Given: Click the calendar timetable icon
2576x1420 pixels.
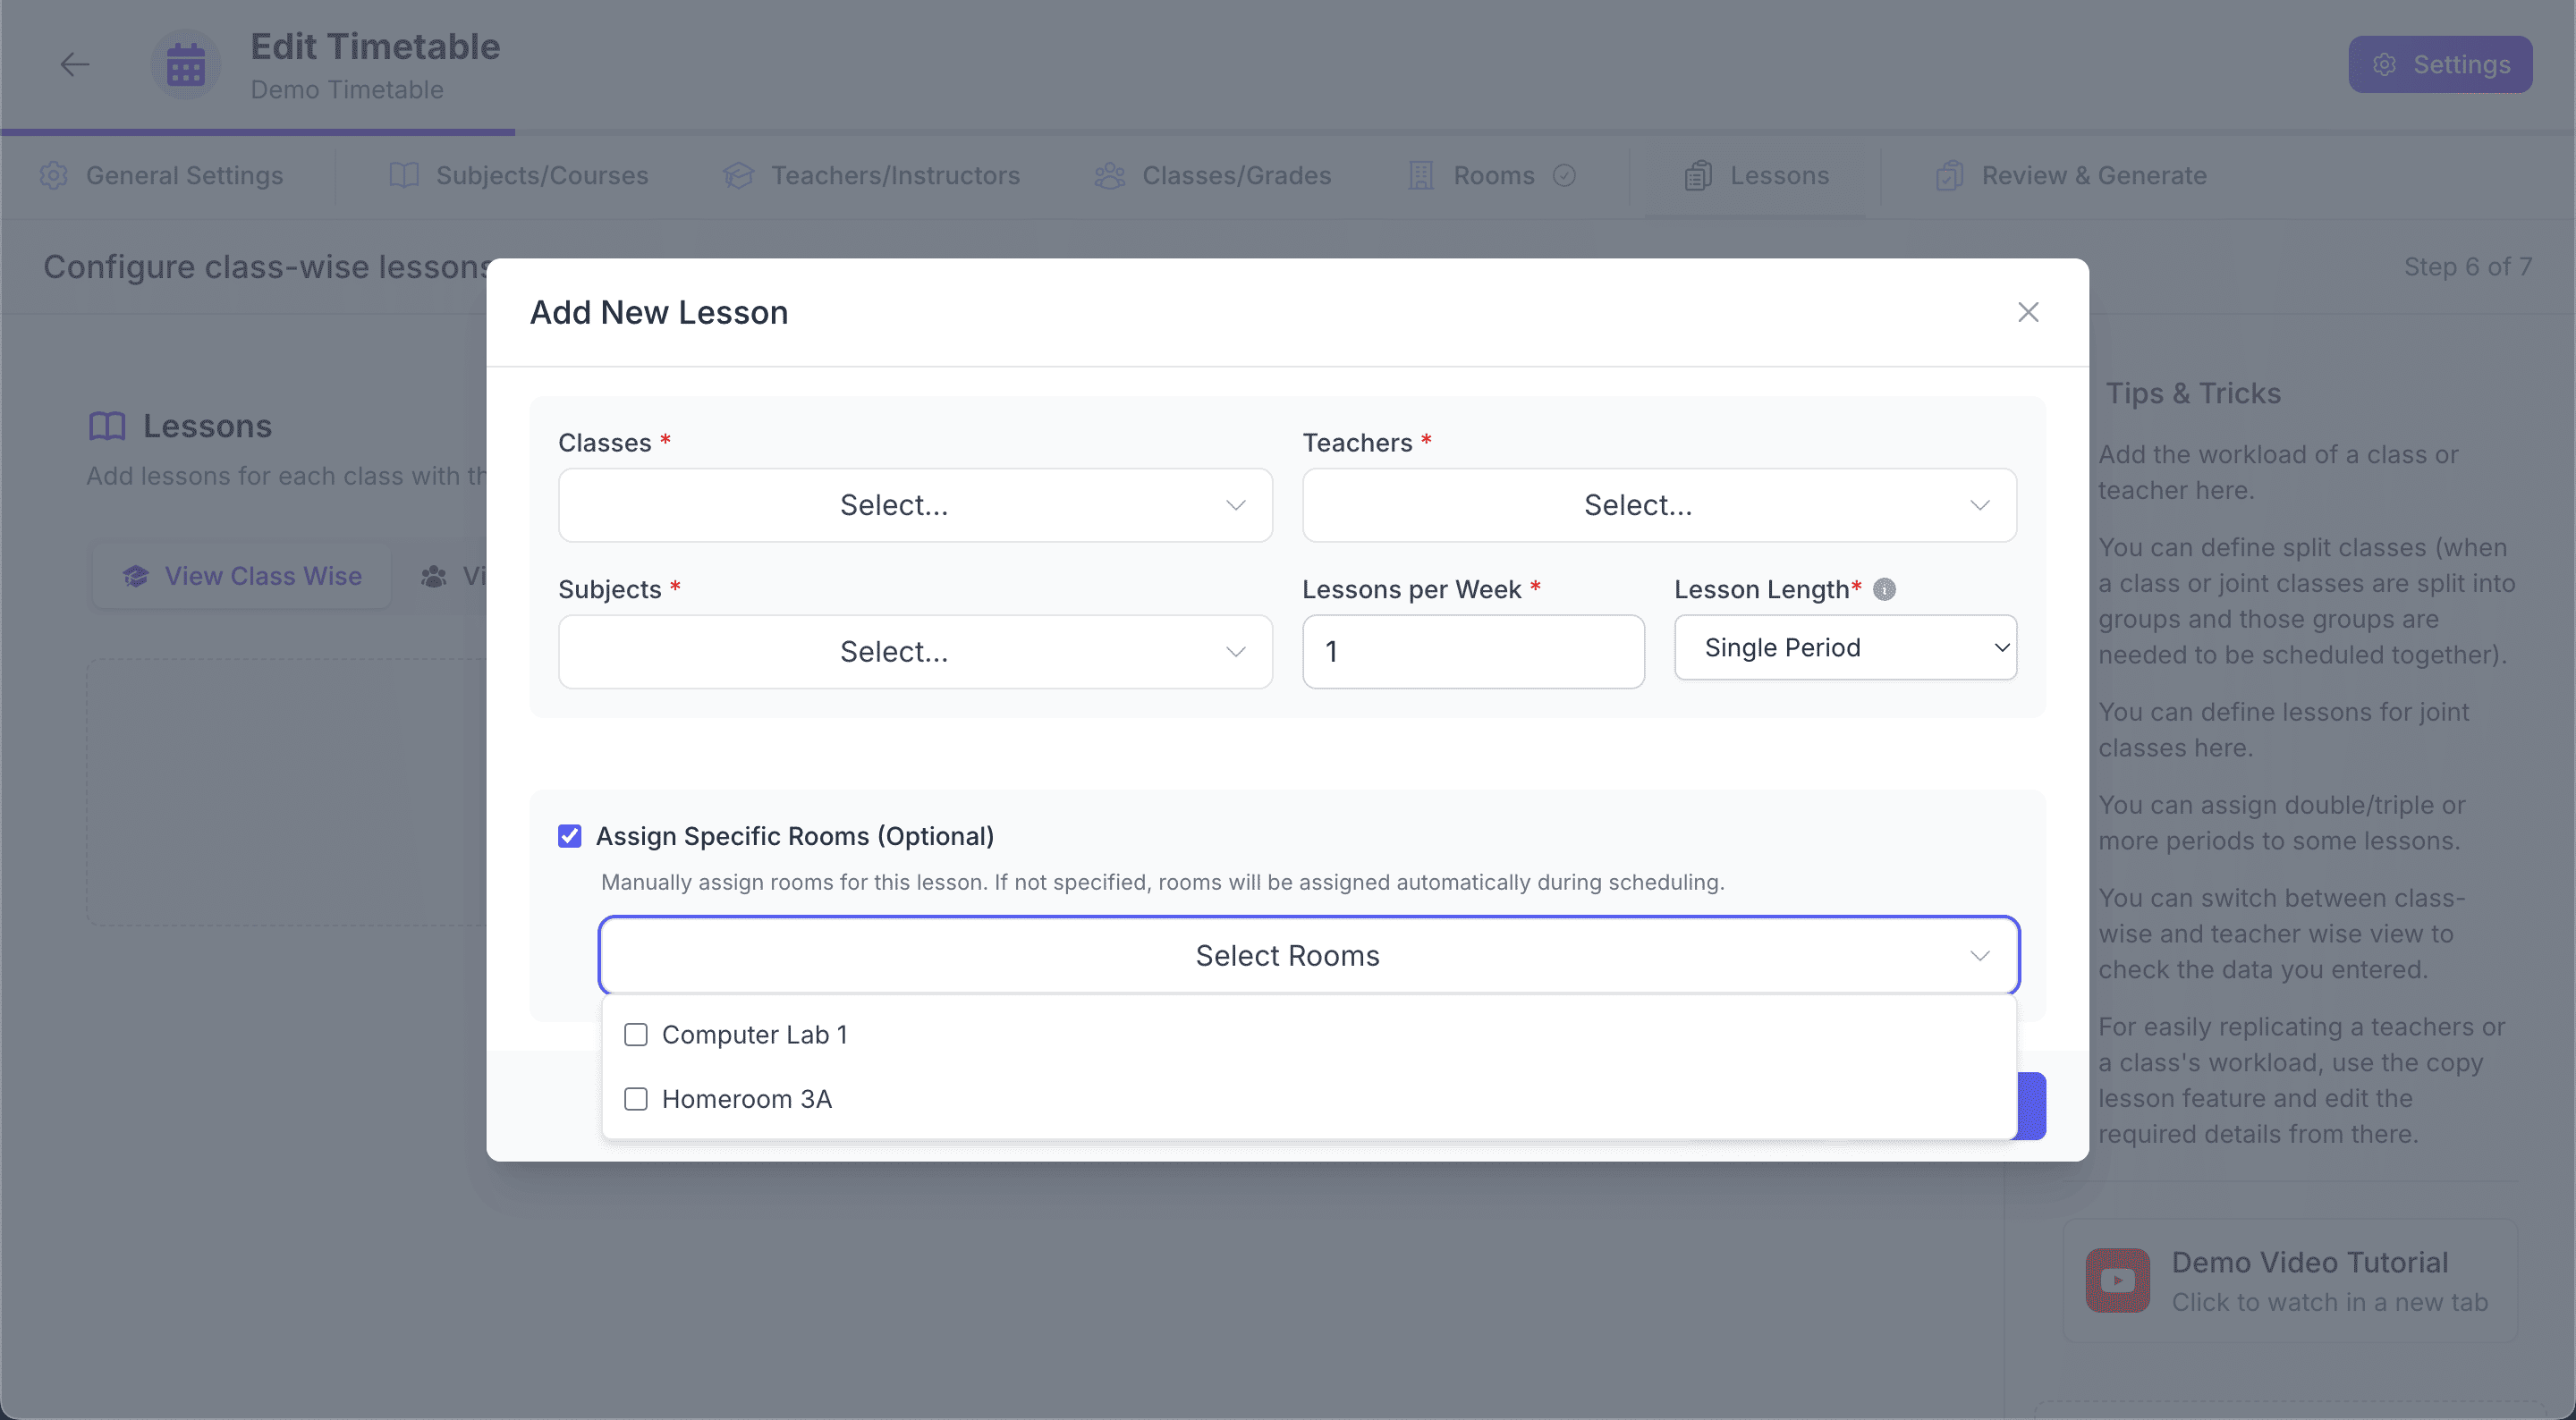Looking at the screenshot, I should point(186,65).
